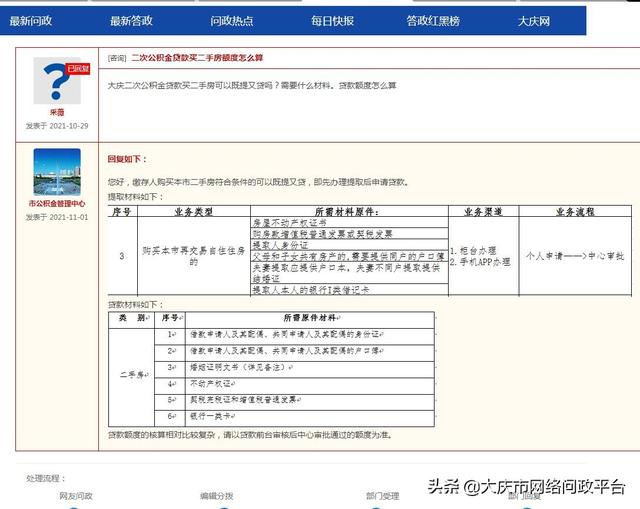This screenshot has width=640, height=509.
Task: Click loan row 6 银行一类卡
Action: tap(310, 416)
